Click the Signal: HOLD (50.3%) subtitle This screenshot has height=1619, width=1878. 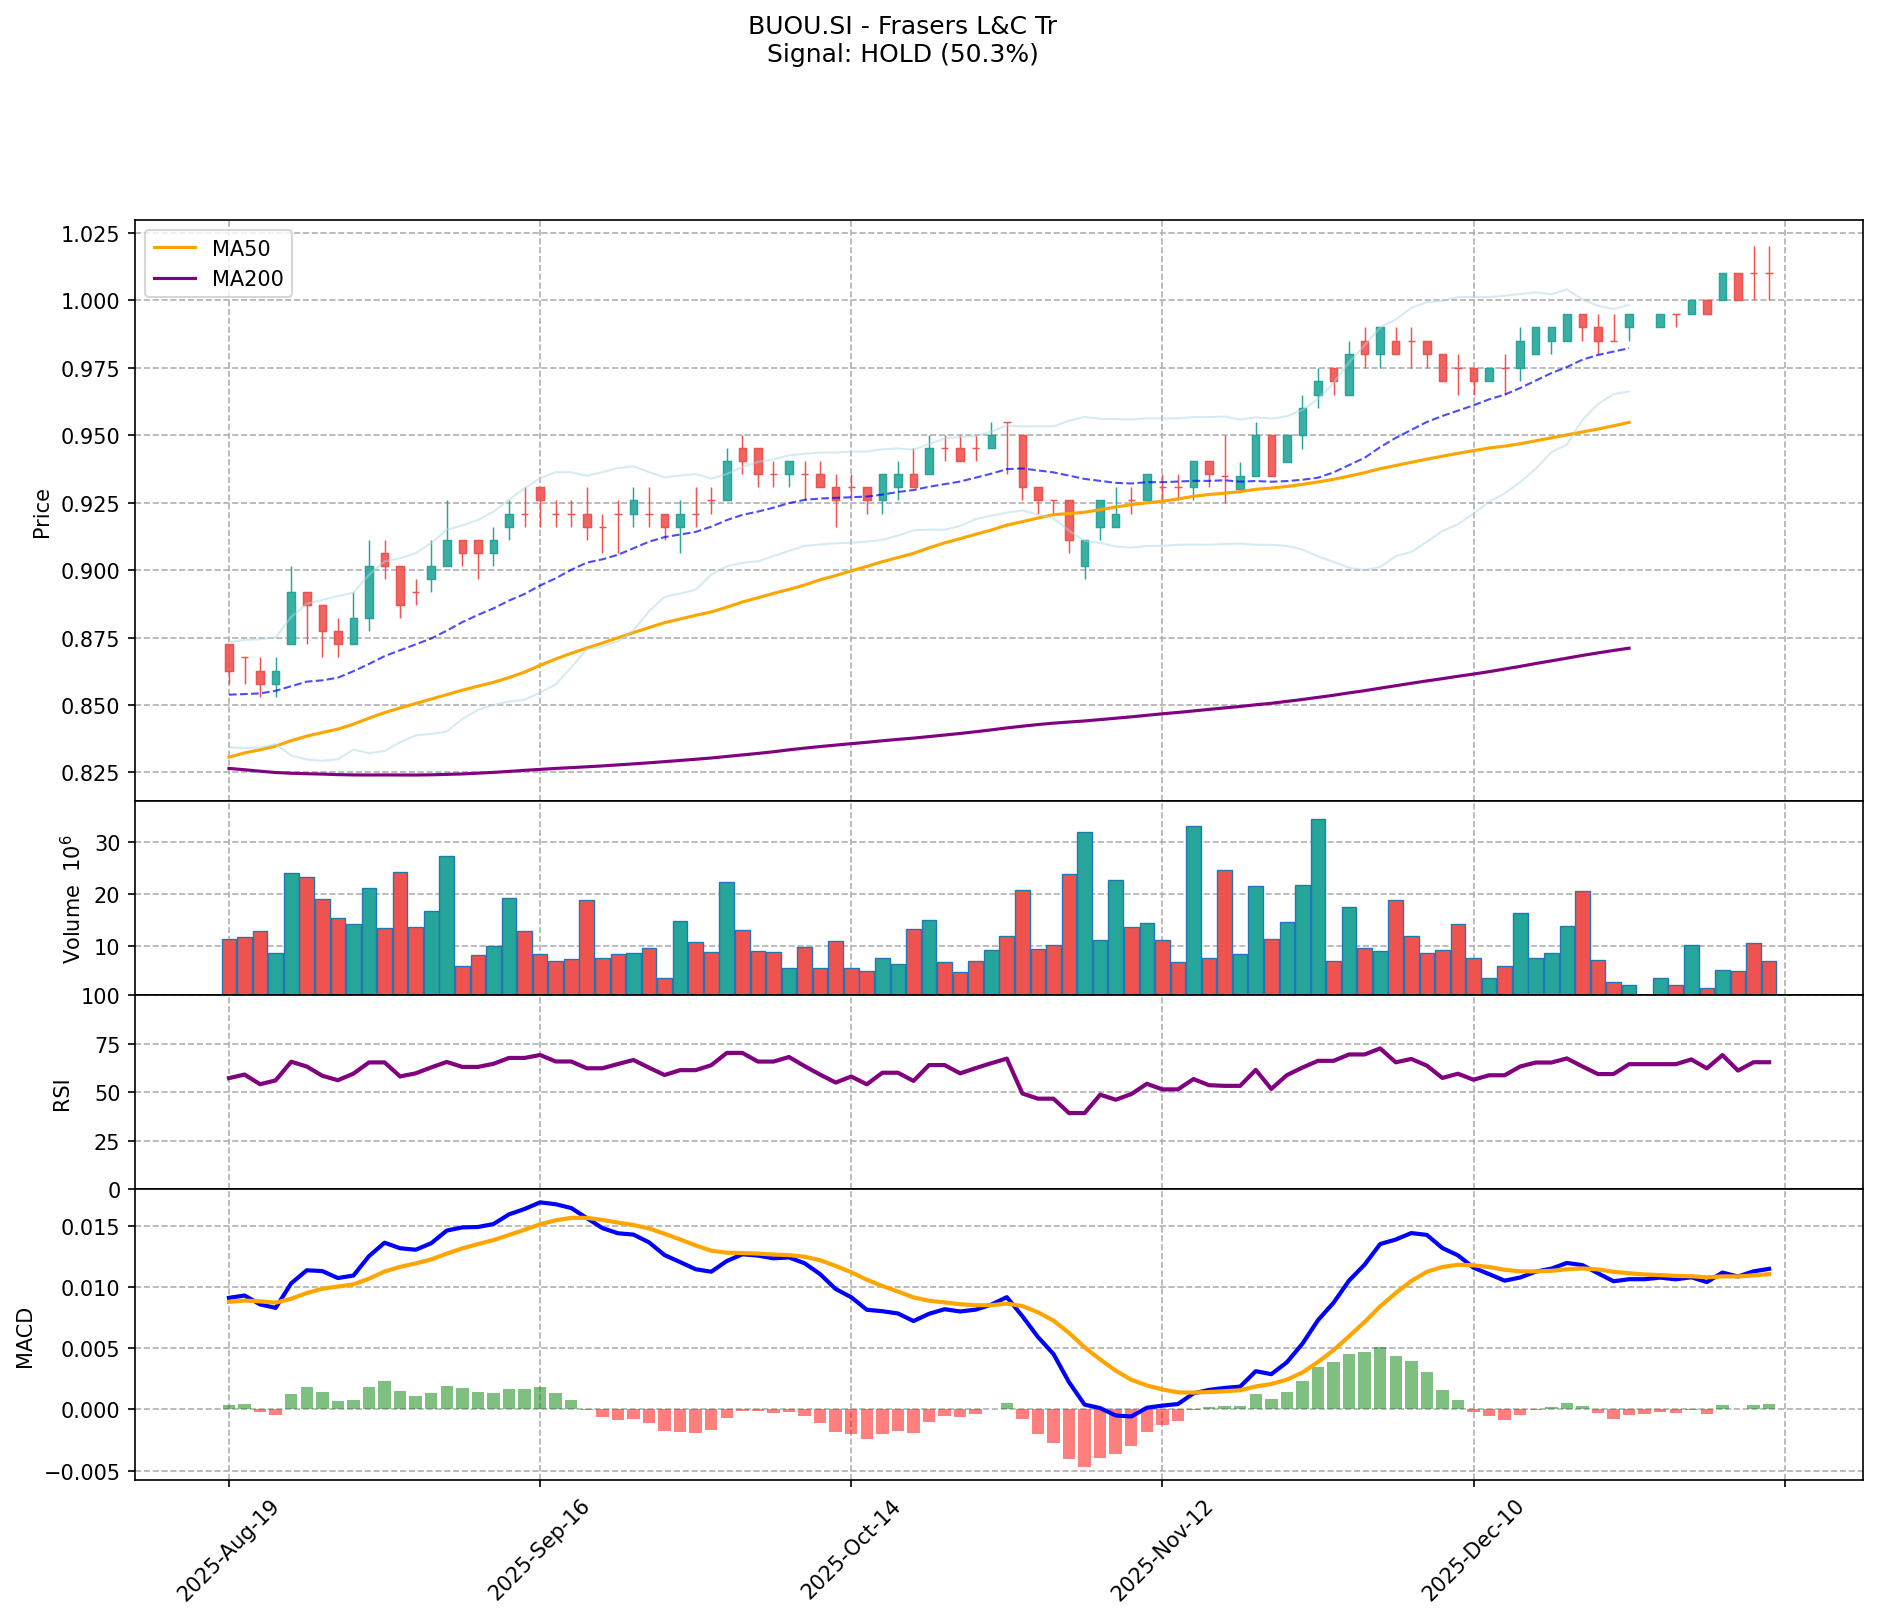902,54
